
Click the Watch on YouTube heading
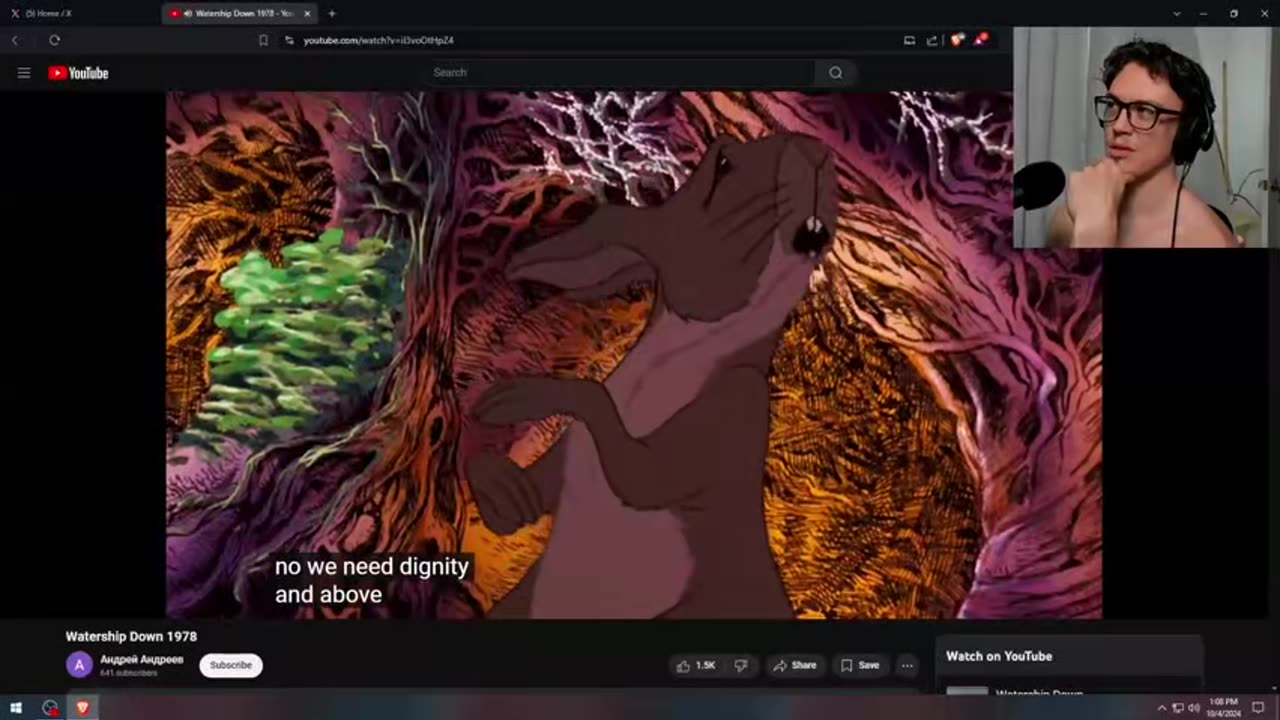999,656
